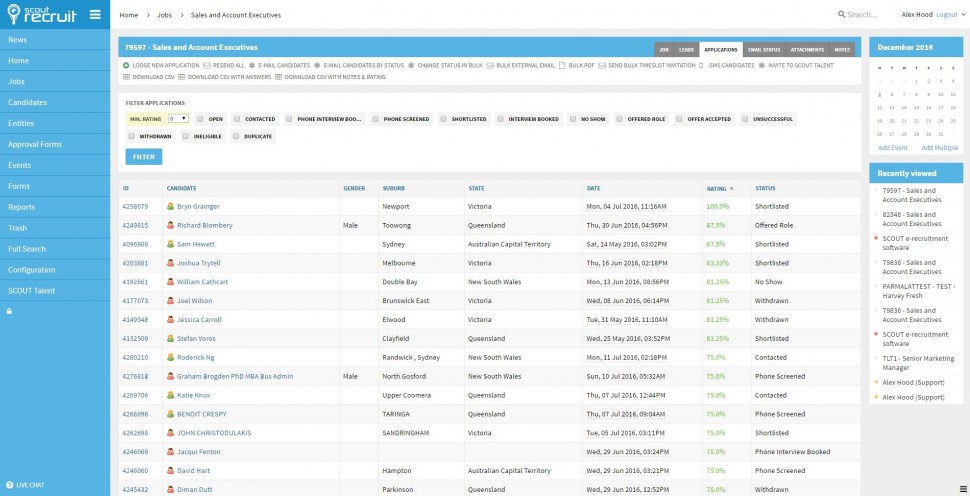This screenshot has height=496, width=970.
Task: Click the menu icon at the bottom-right corner
Action: [963, 490]
